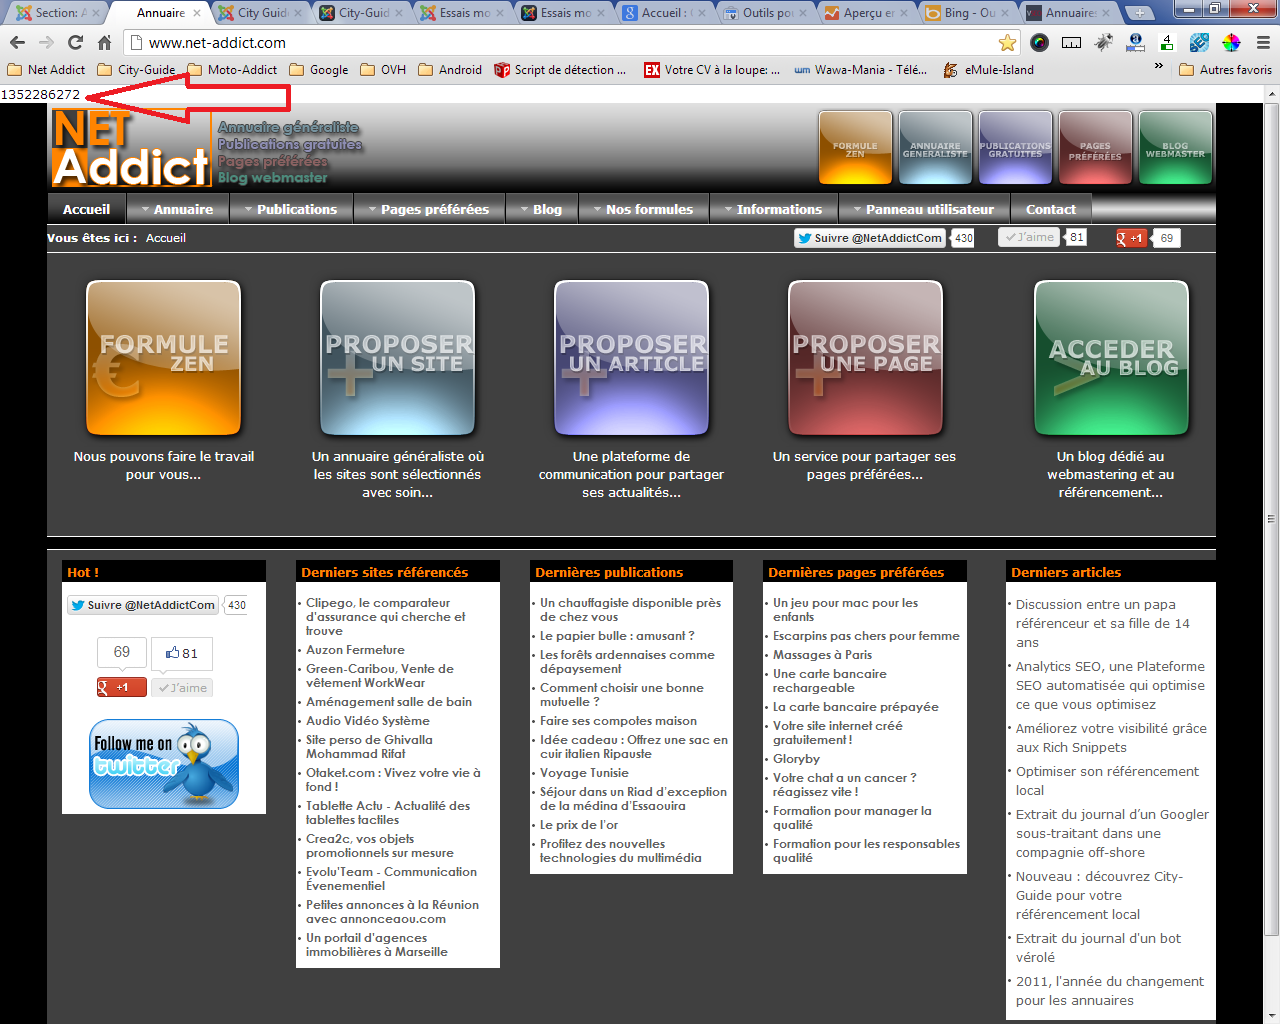1280x1024 pixels.
Task: Click the Follow me on twitter bird image
Action: pyautogui.click(x=164, y=764)
